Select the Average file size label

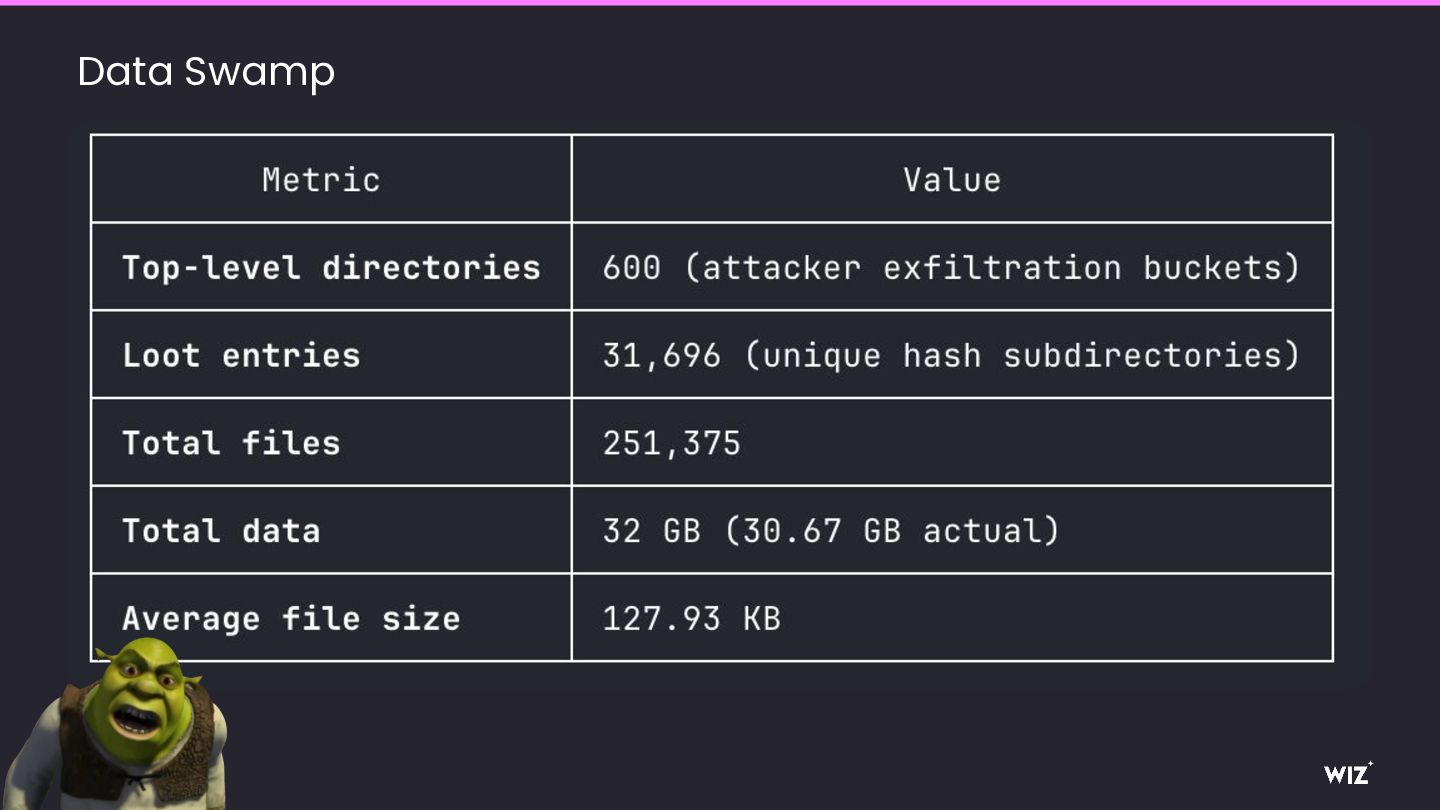point(291,618)
